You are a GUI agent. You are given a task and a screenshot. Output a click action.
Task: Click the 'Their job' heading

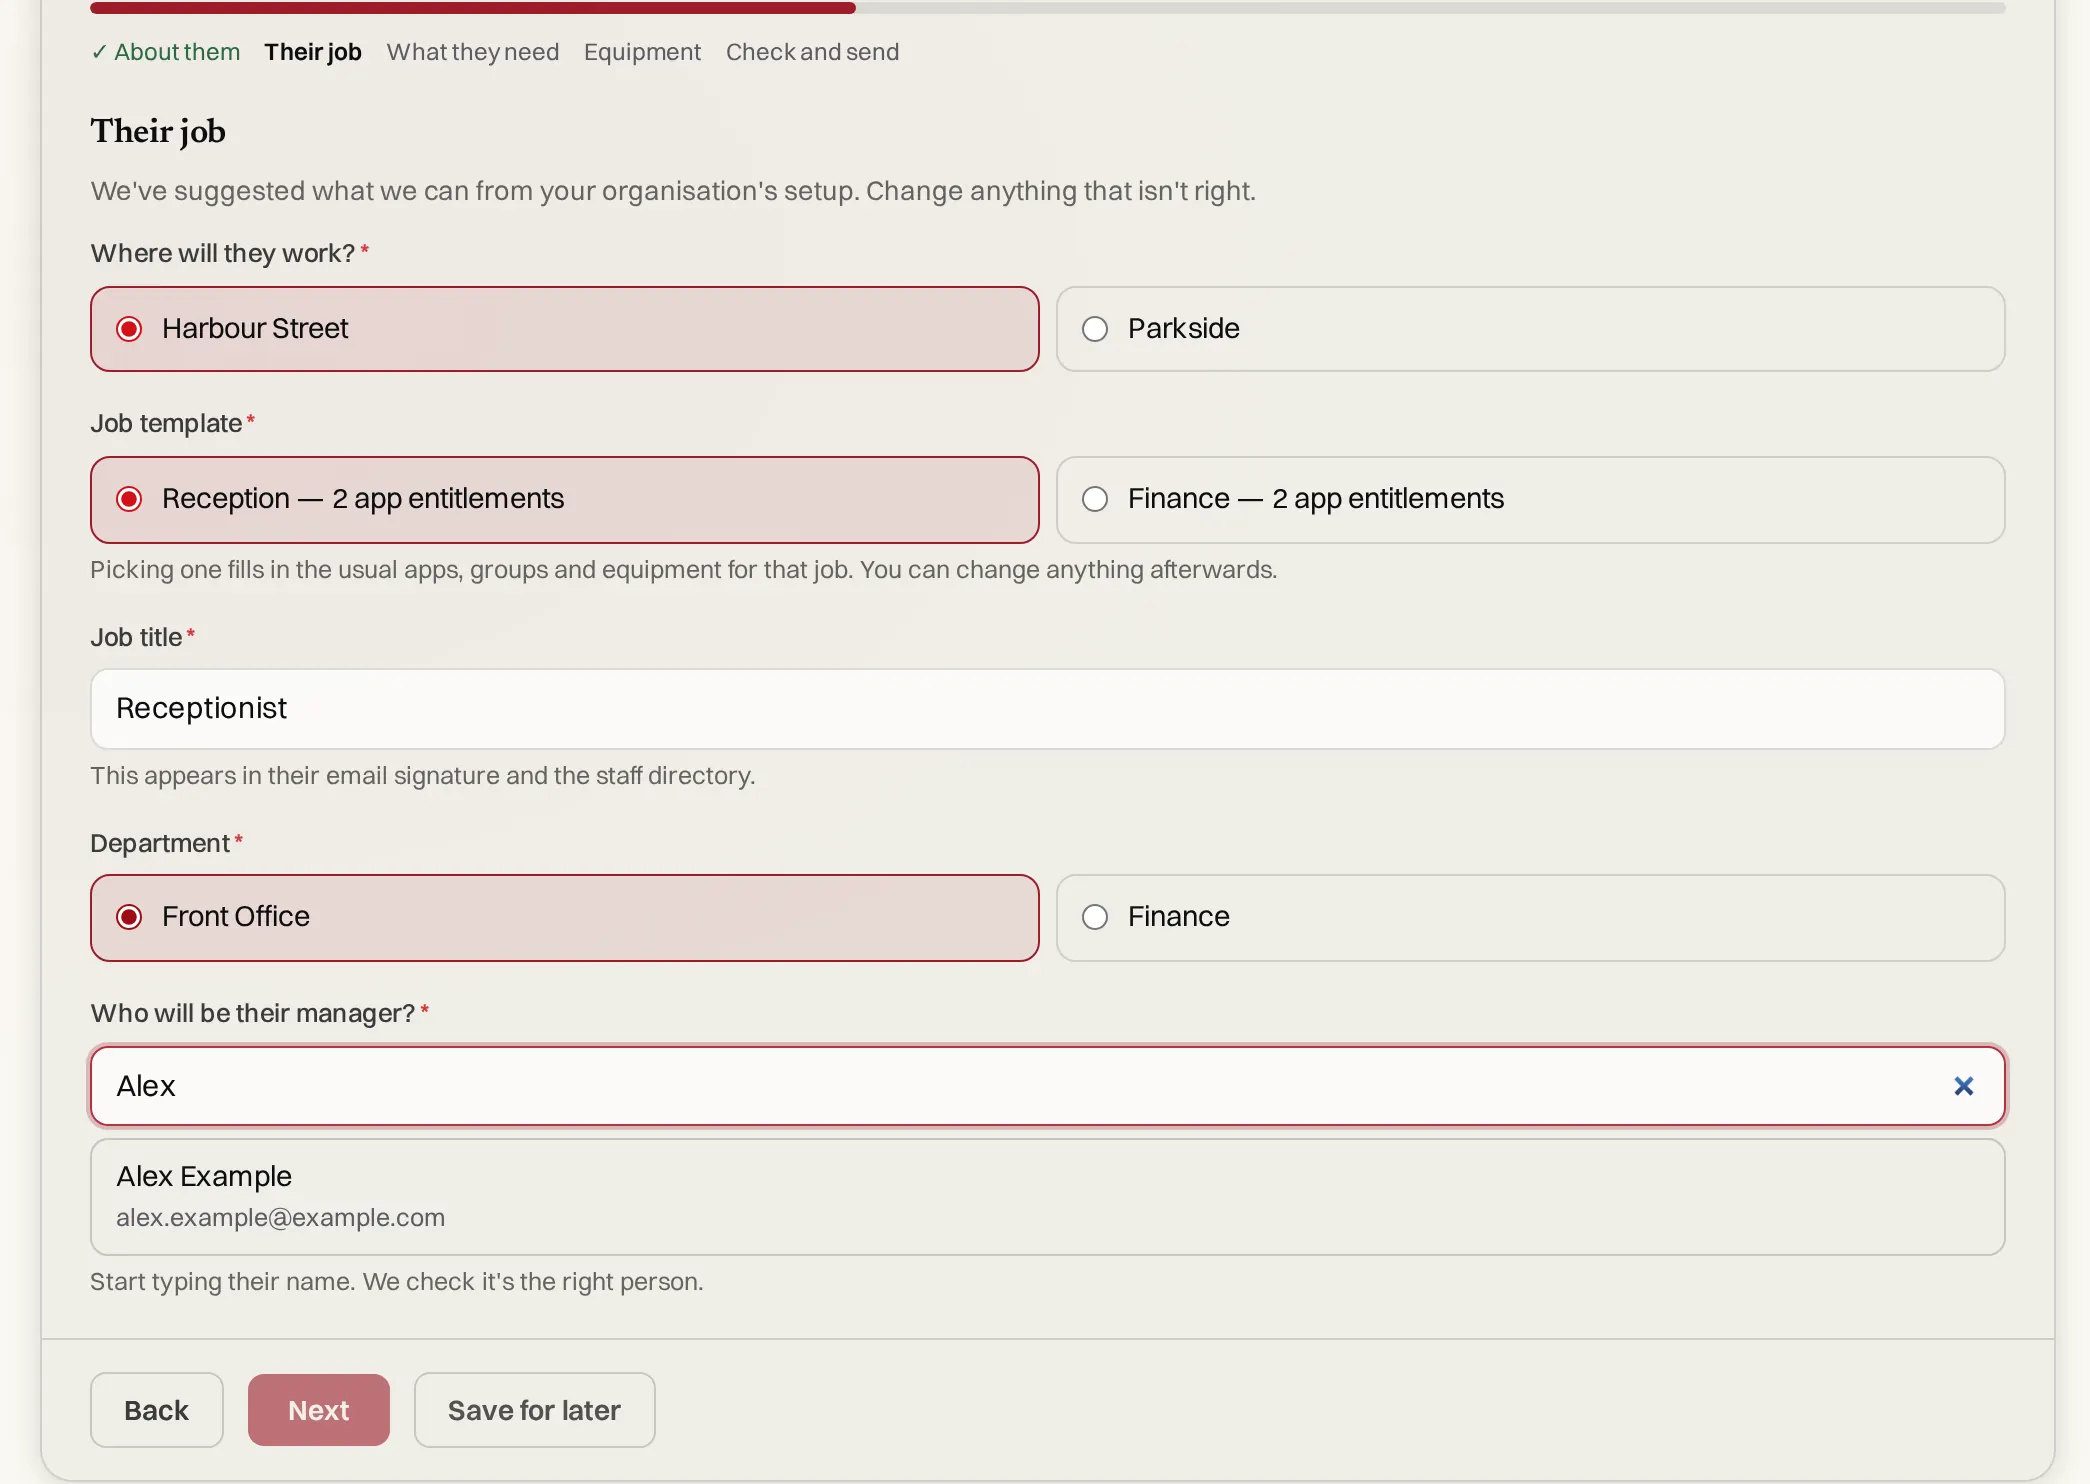(x=158, y=132)
